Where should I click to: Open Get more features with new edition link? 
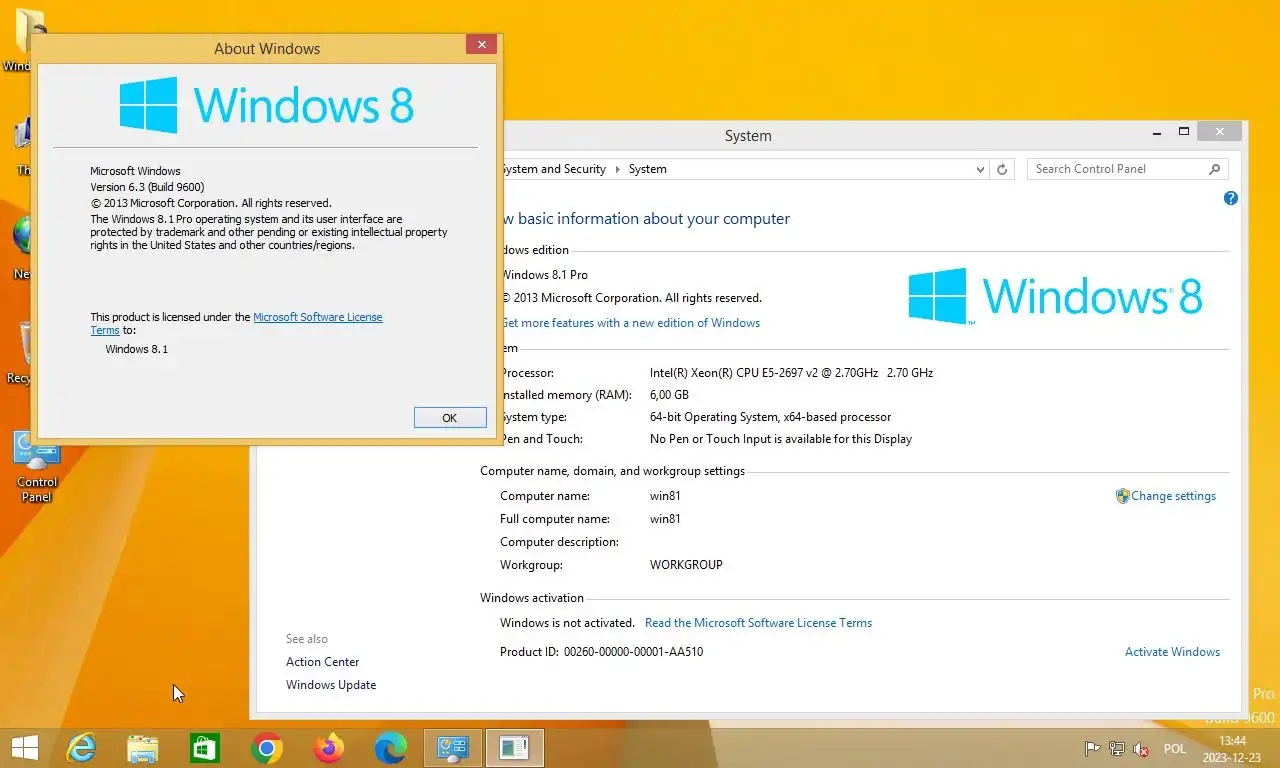[630, 323]
